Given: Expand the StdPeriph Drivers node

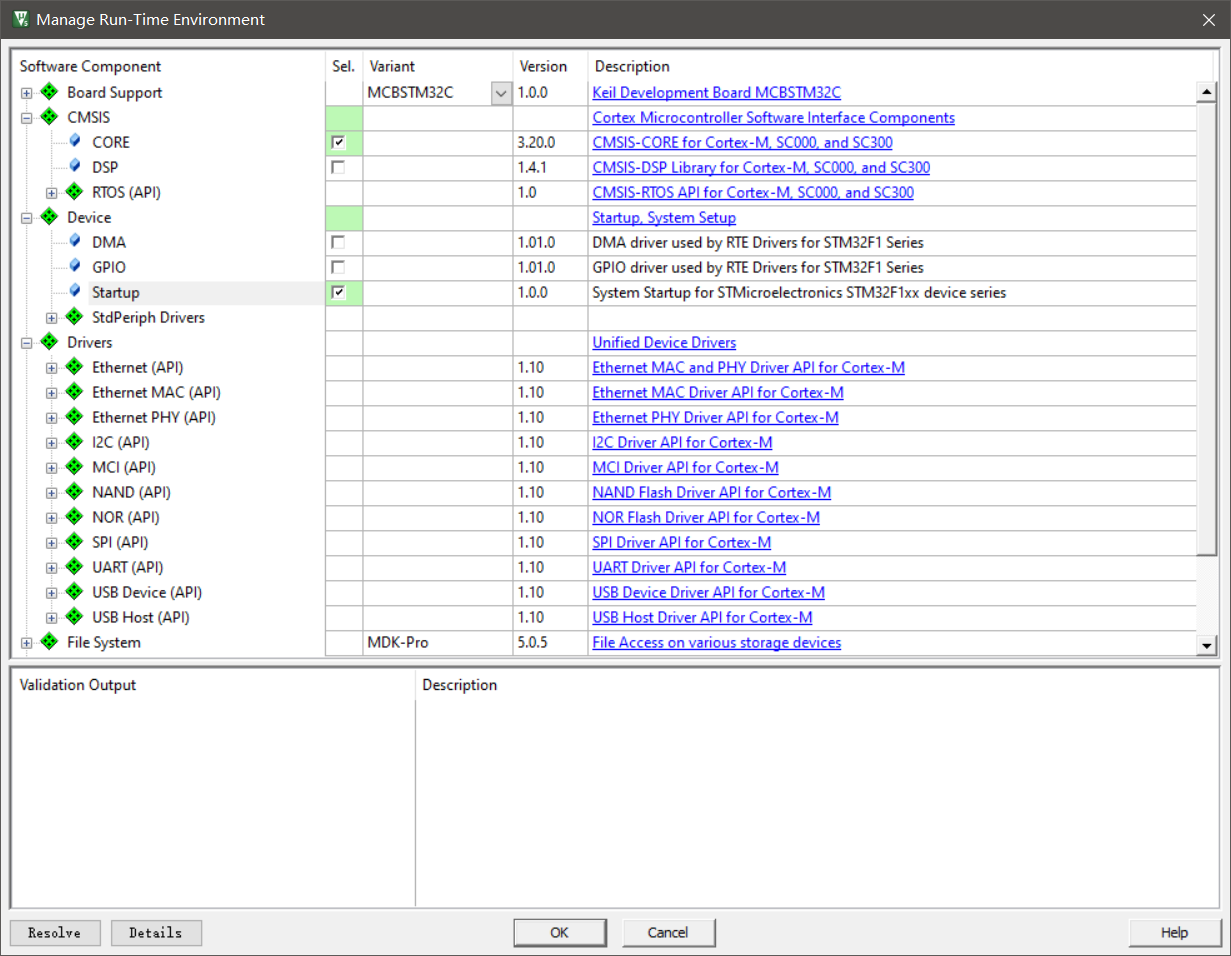Looking at the screenshot, I should (x=51, y=318).
